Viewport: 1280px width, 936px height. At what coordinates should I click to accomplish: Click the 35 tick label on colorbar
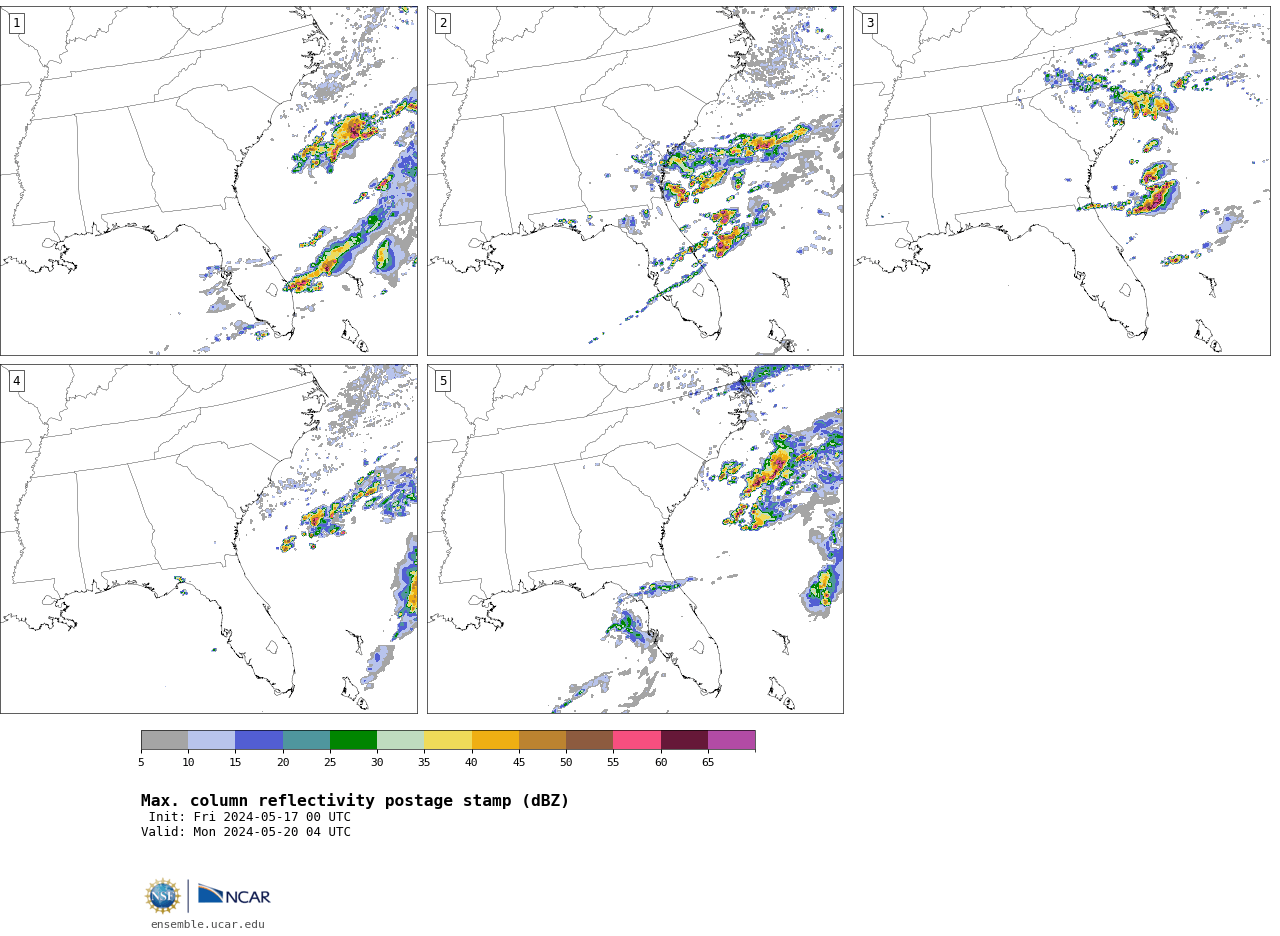tap(424, 762)
